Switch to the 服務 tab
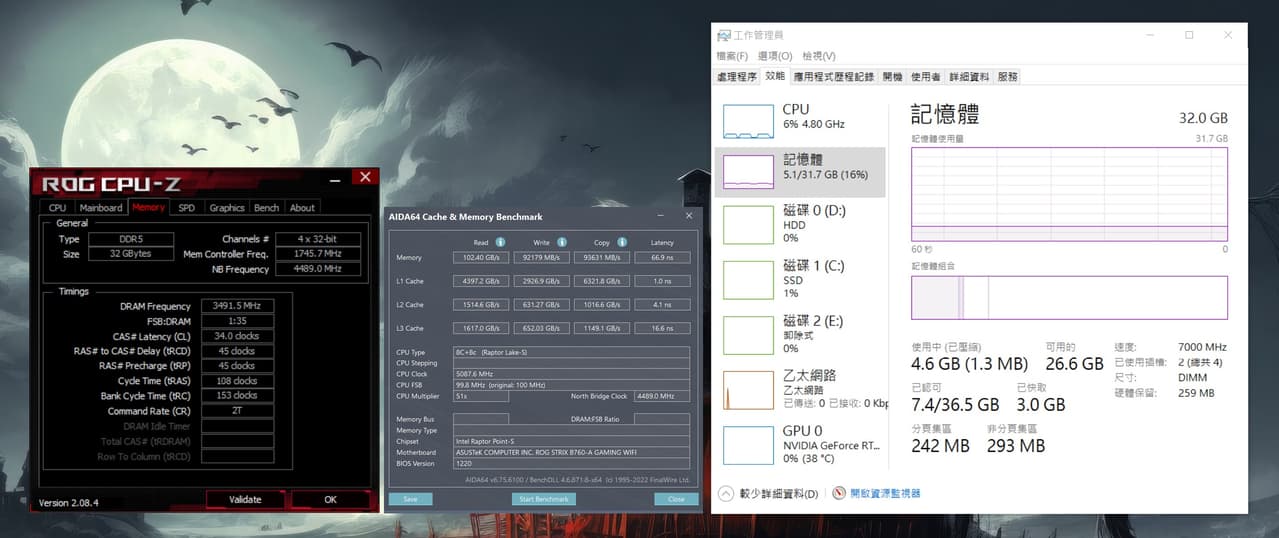The height and width of the screenshot is (538, 1279). pos(1008,77)
